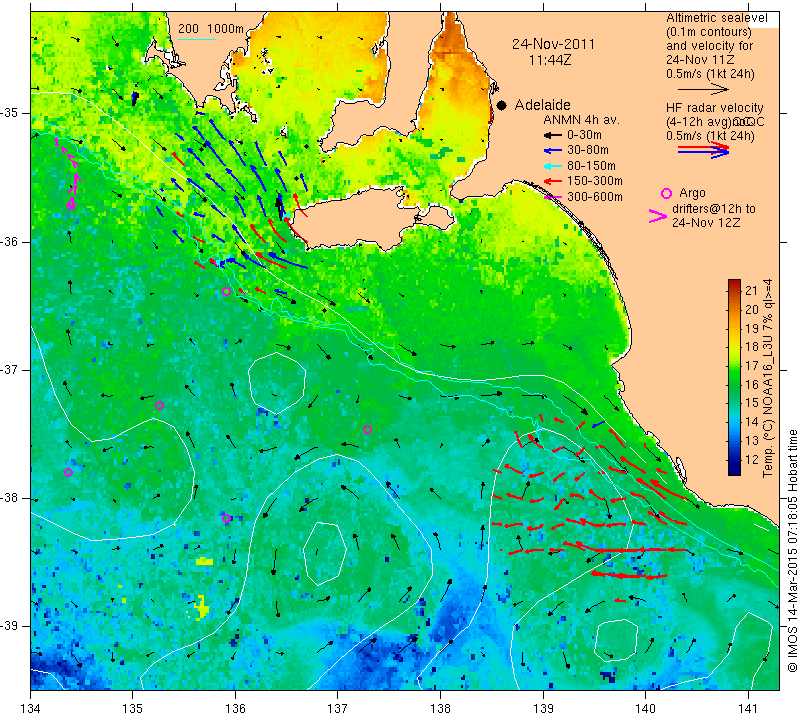This screenshot has width=800, height=720.
Task: Click the 141 longitude axis label
Action: pos(748,709)
